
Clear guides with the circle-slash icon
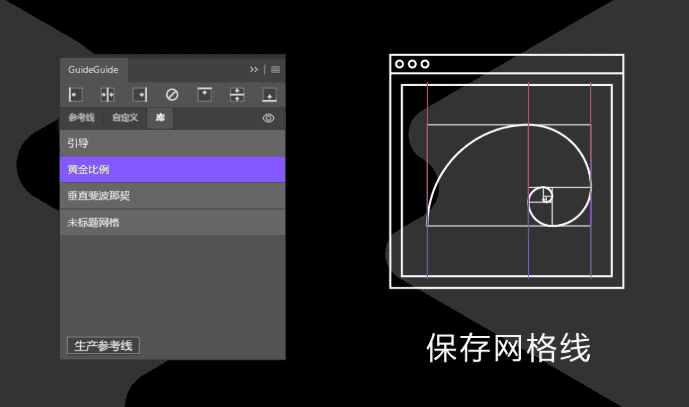click(x=172, y=94)
